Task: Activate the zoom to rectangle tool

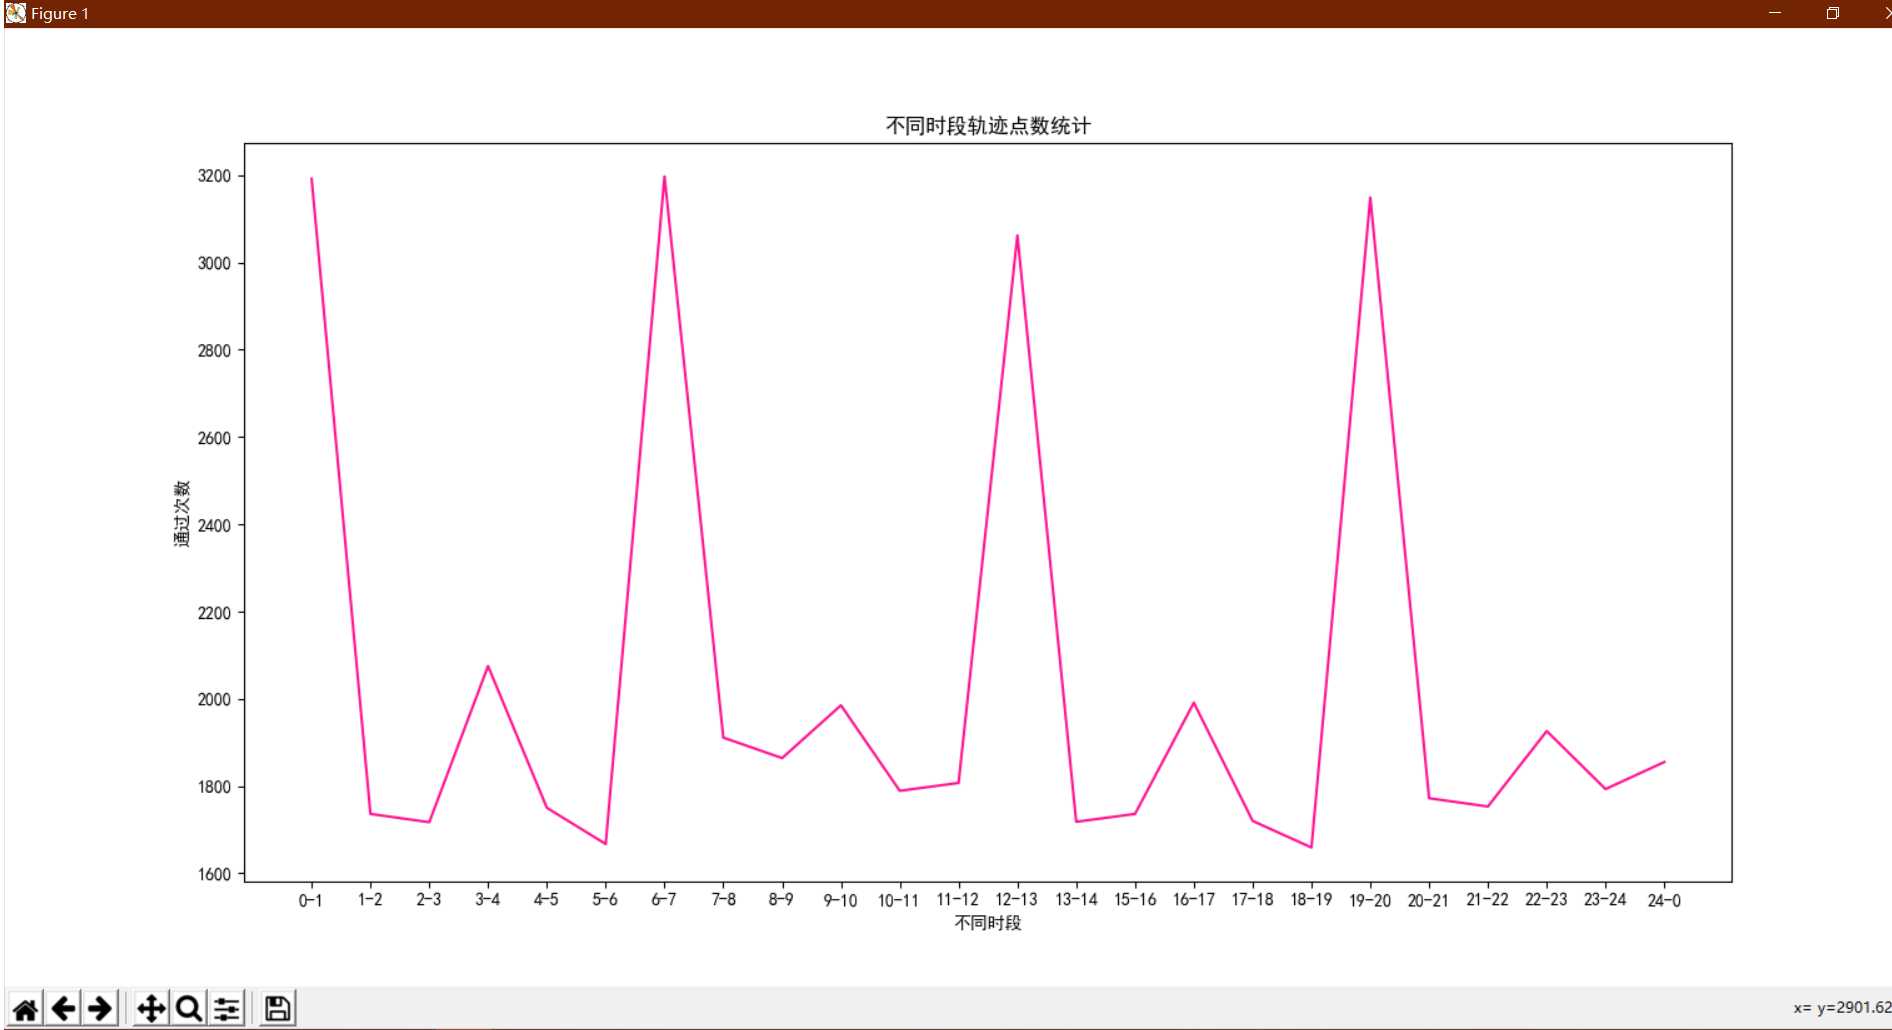Action: click(188, 1008)
